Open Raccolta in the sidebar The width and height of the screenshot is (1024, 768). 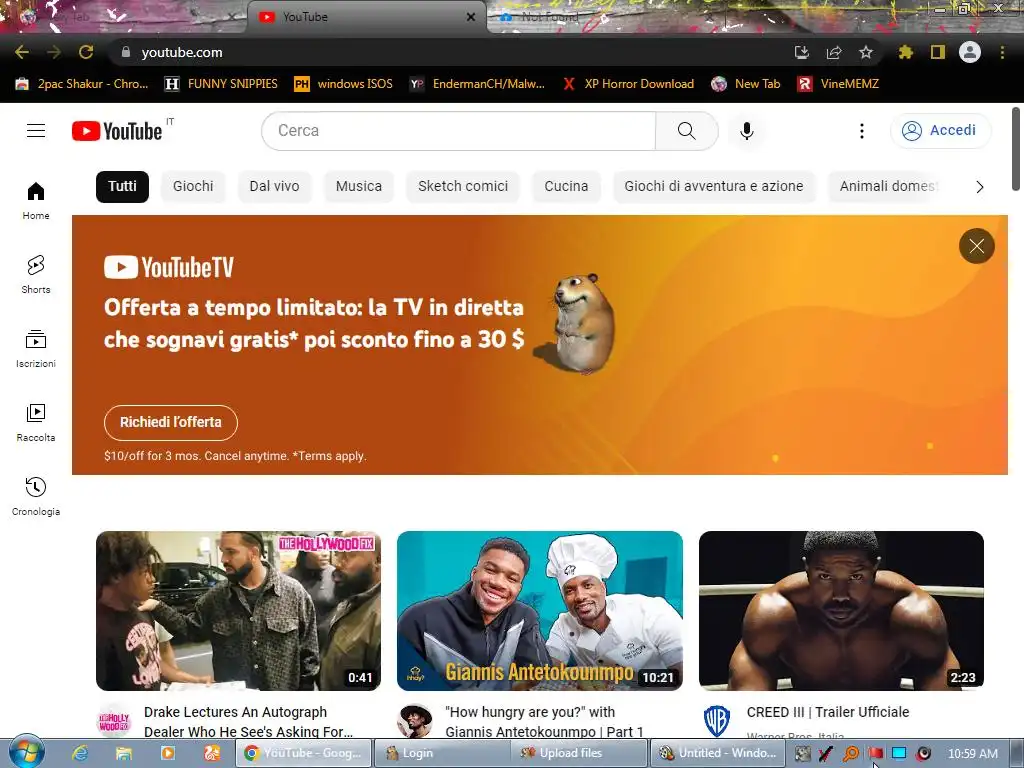tap(36, 423)
